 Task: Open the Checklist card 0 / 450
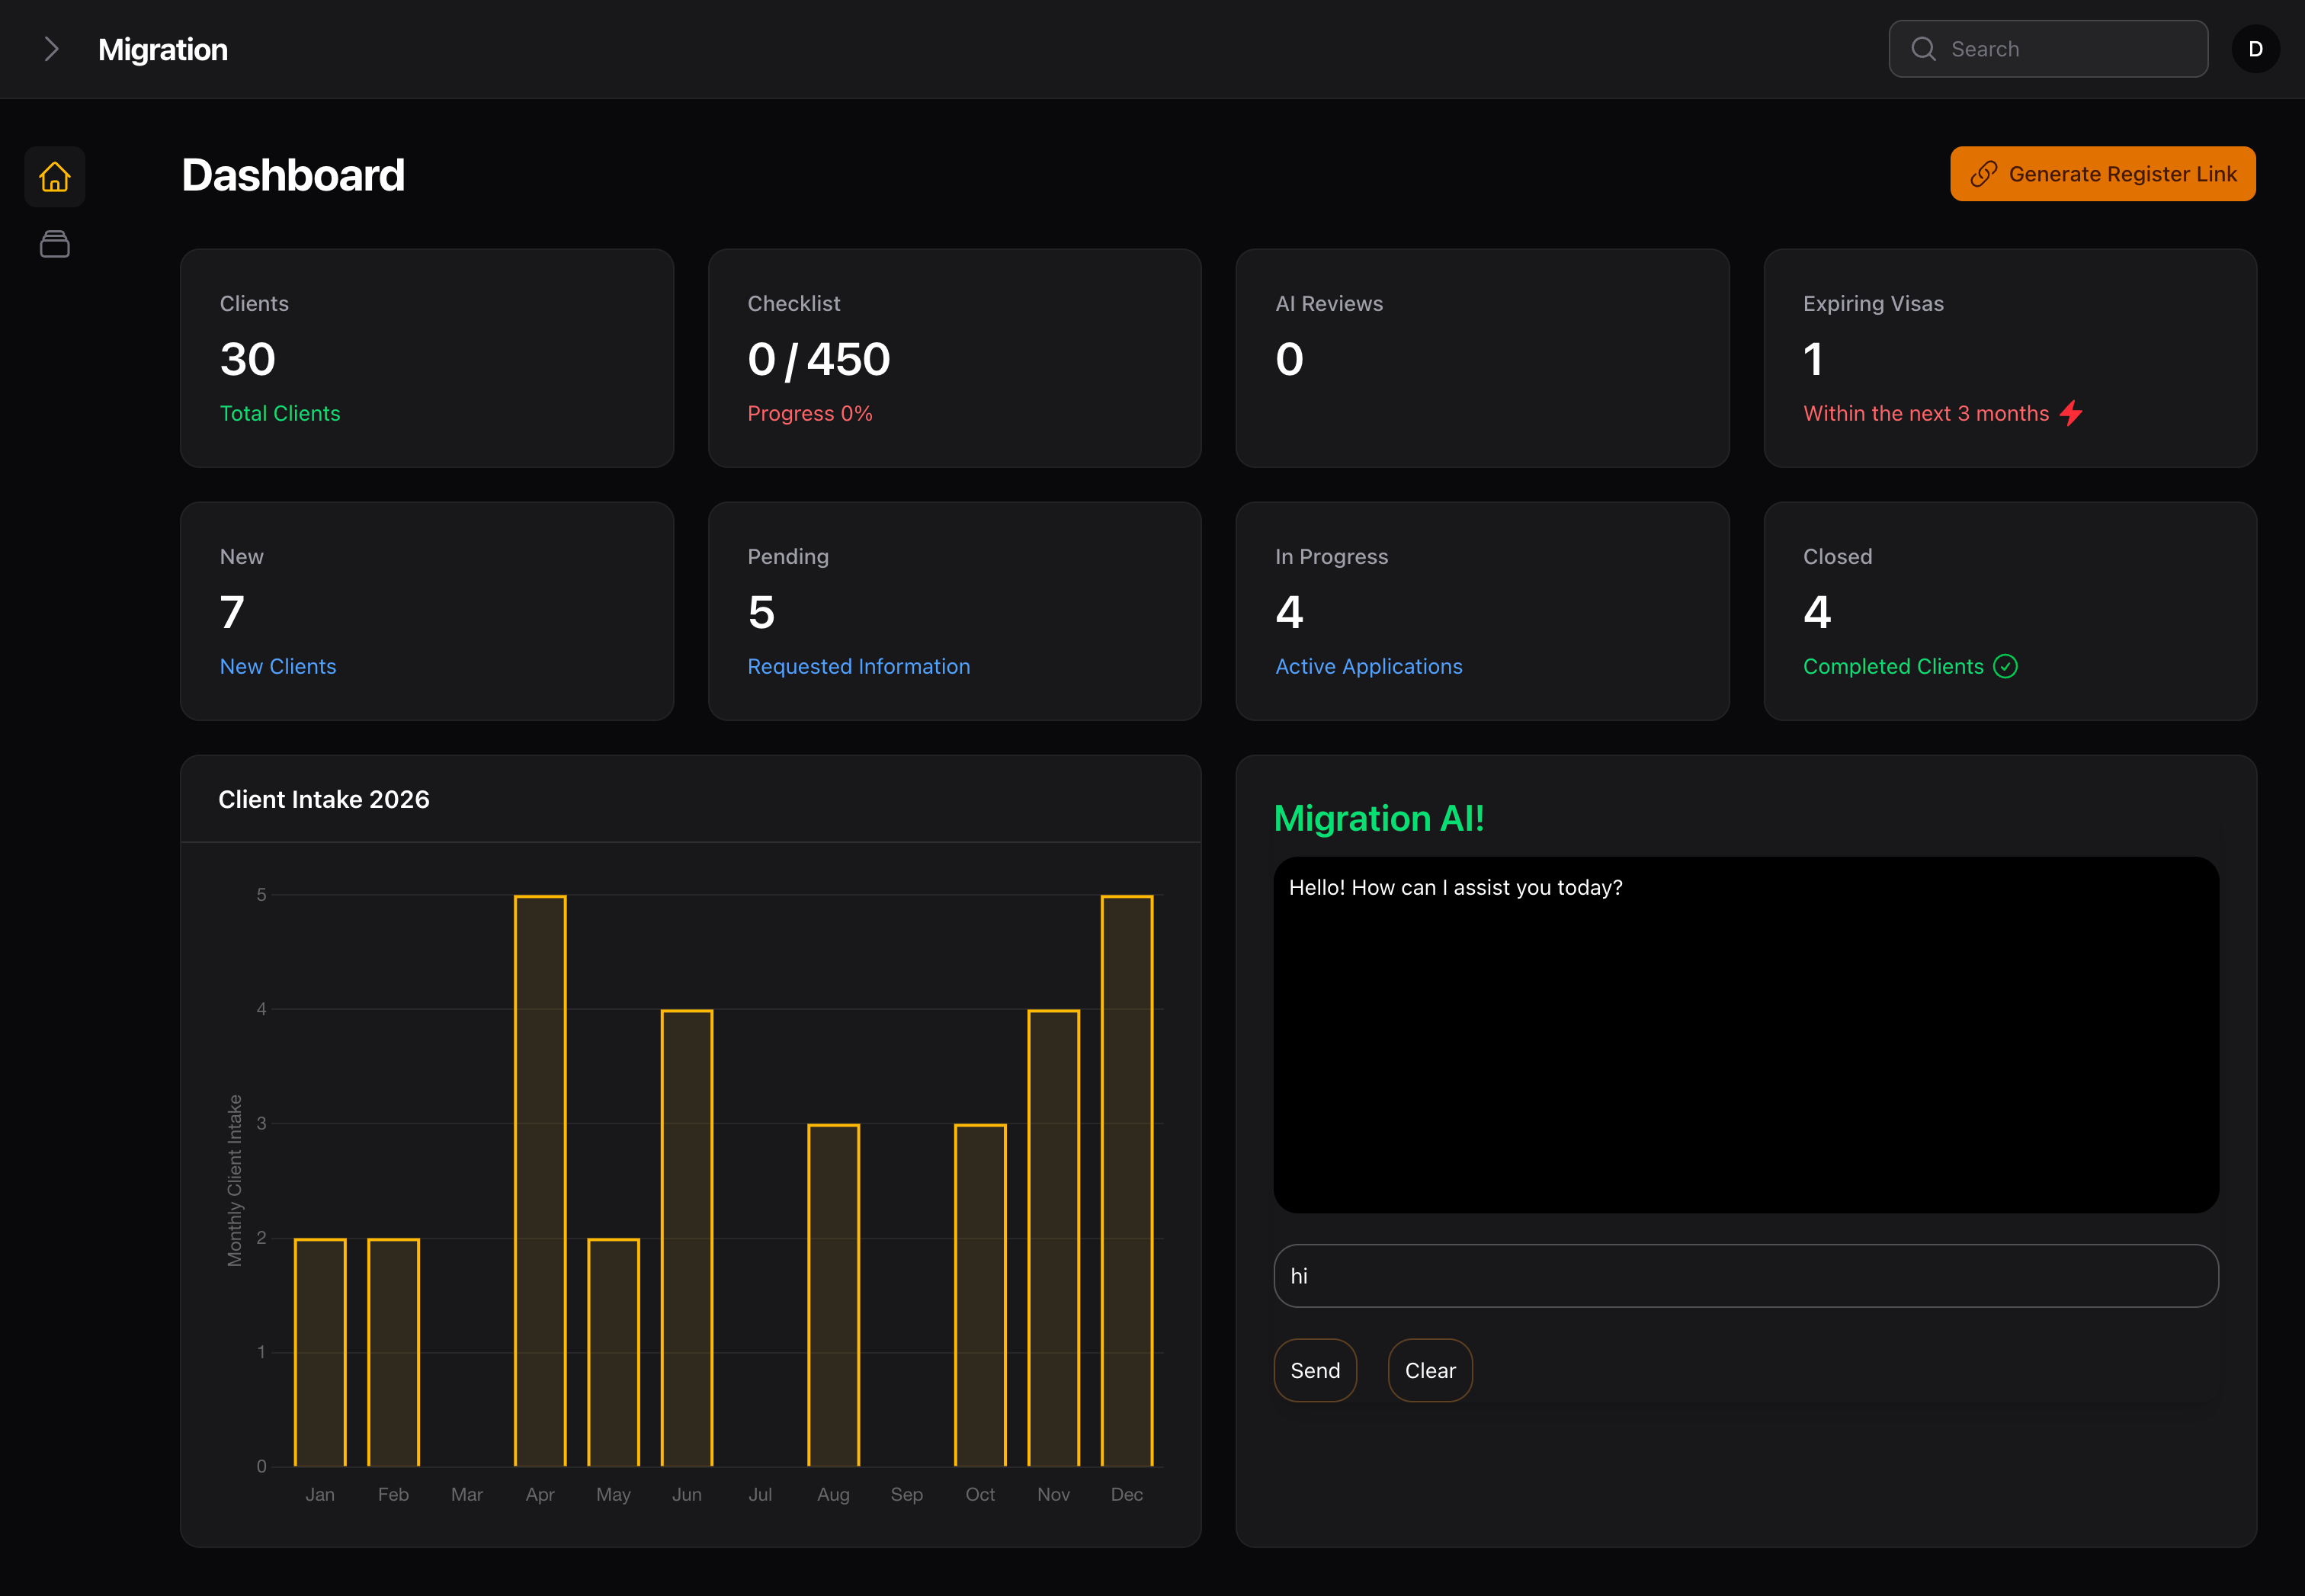[x=954, y=358]
